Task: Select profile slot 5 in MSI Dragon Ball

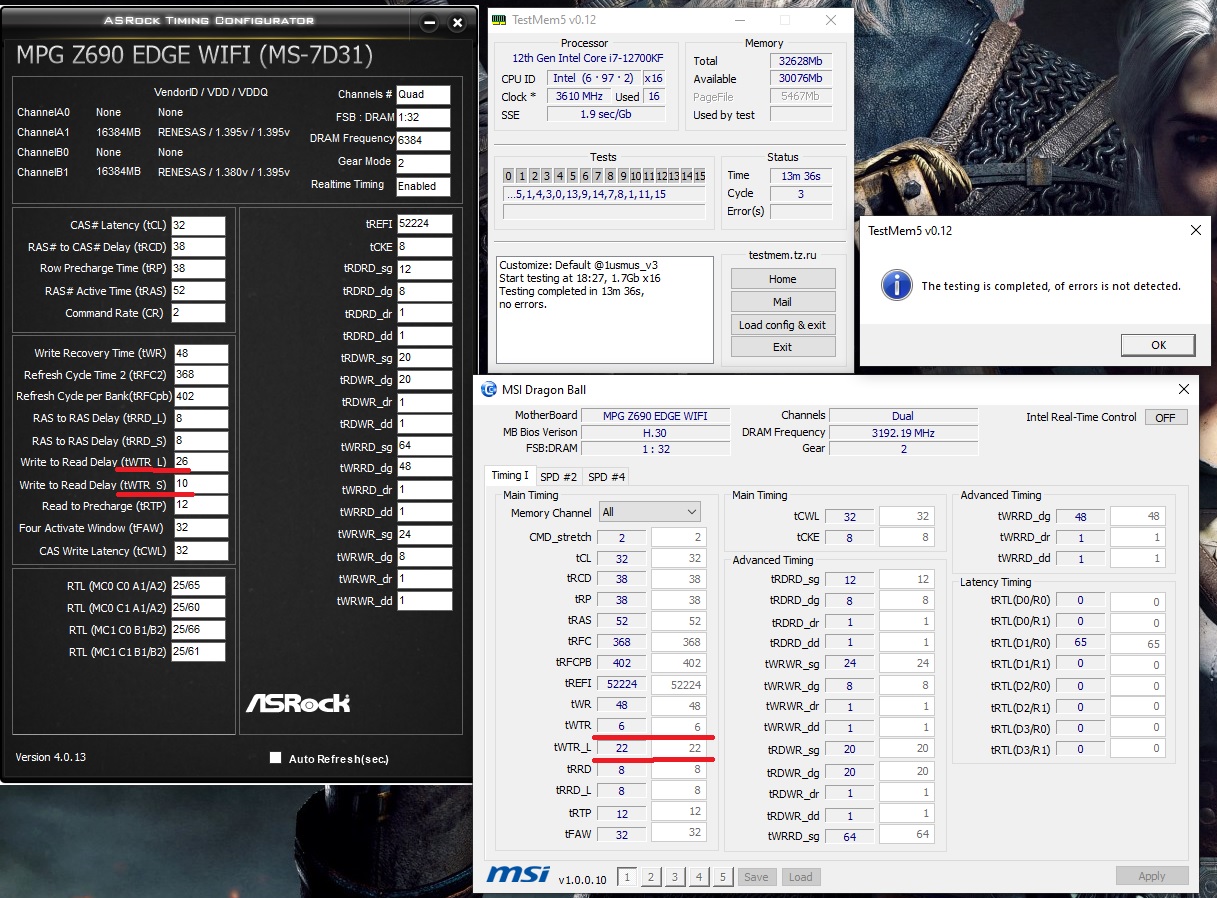Action: (723, 877)
